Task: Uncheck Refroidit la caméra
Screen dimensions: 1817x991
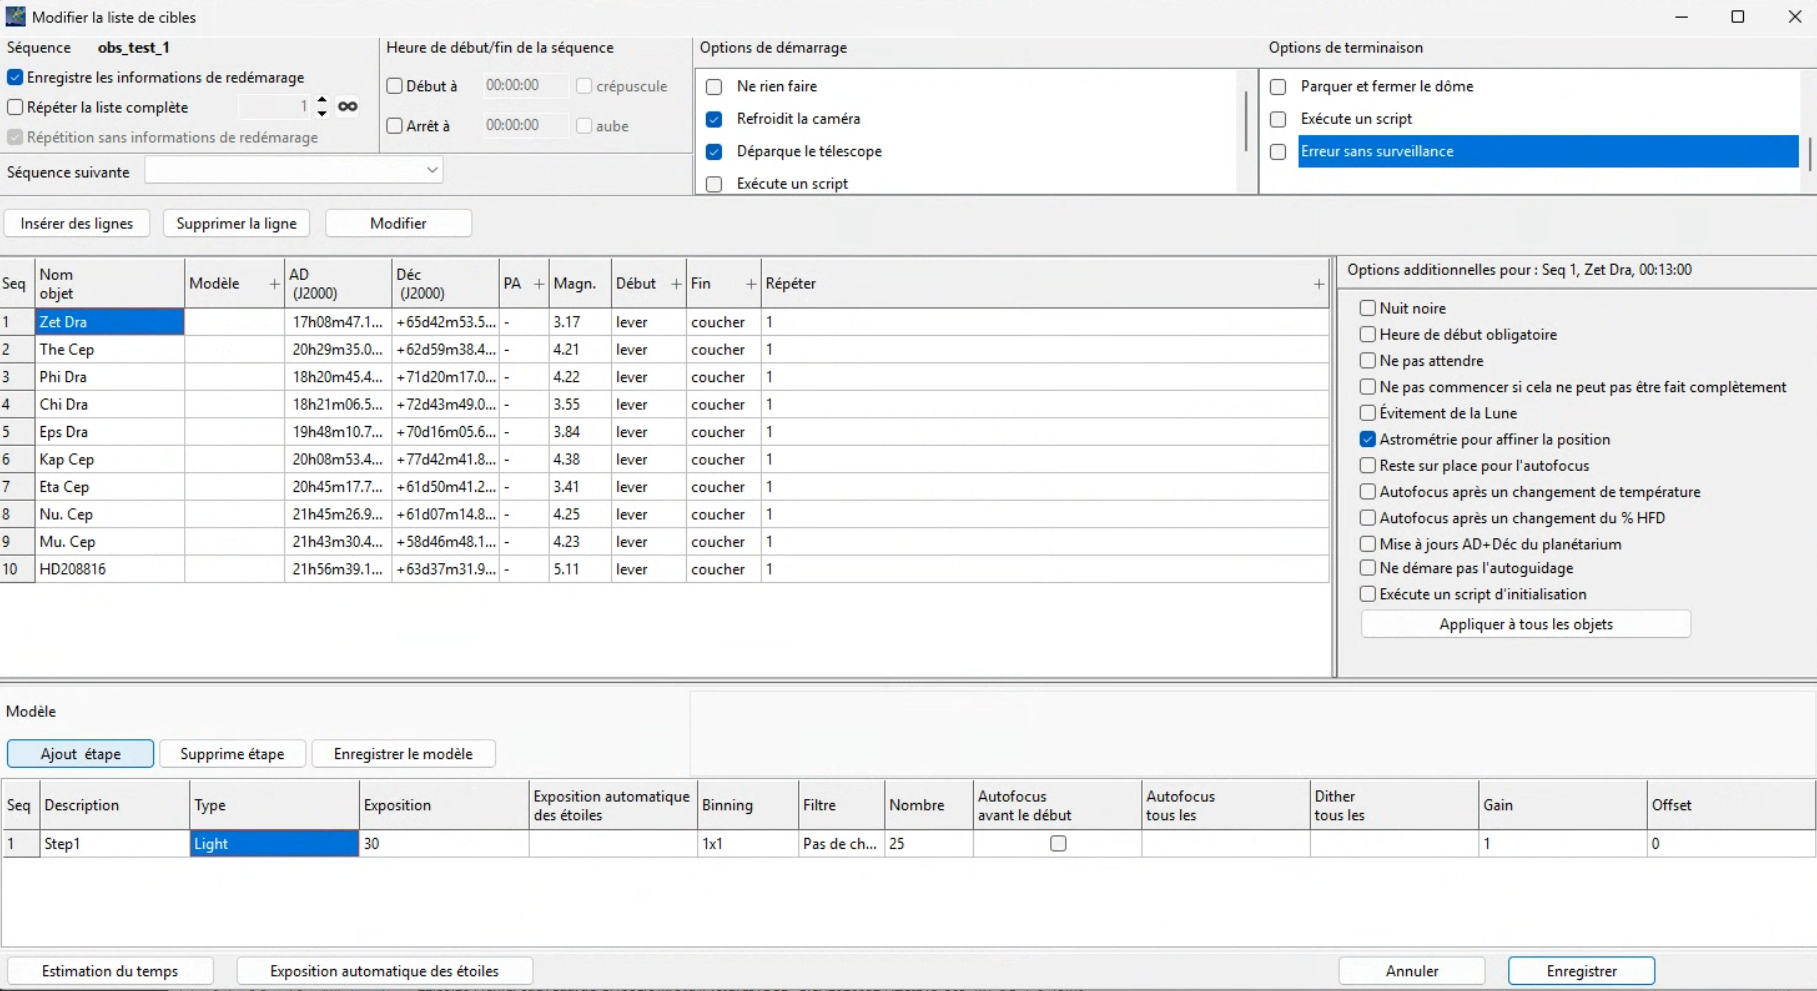Action: pyautogui.click(x=714, y=119)
